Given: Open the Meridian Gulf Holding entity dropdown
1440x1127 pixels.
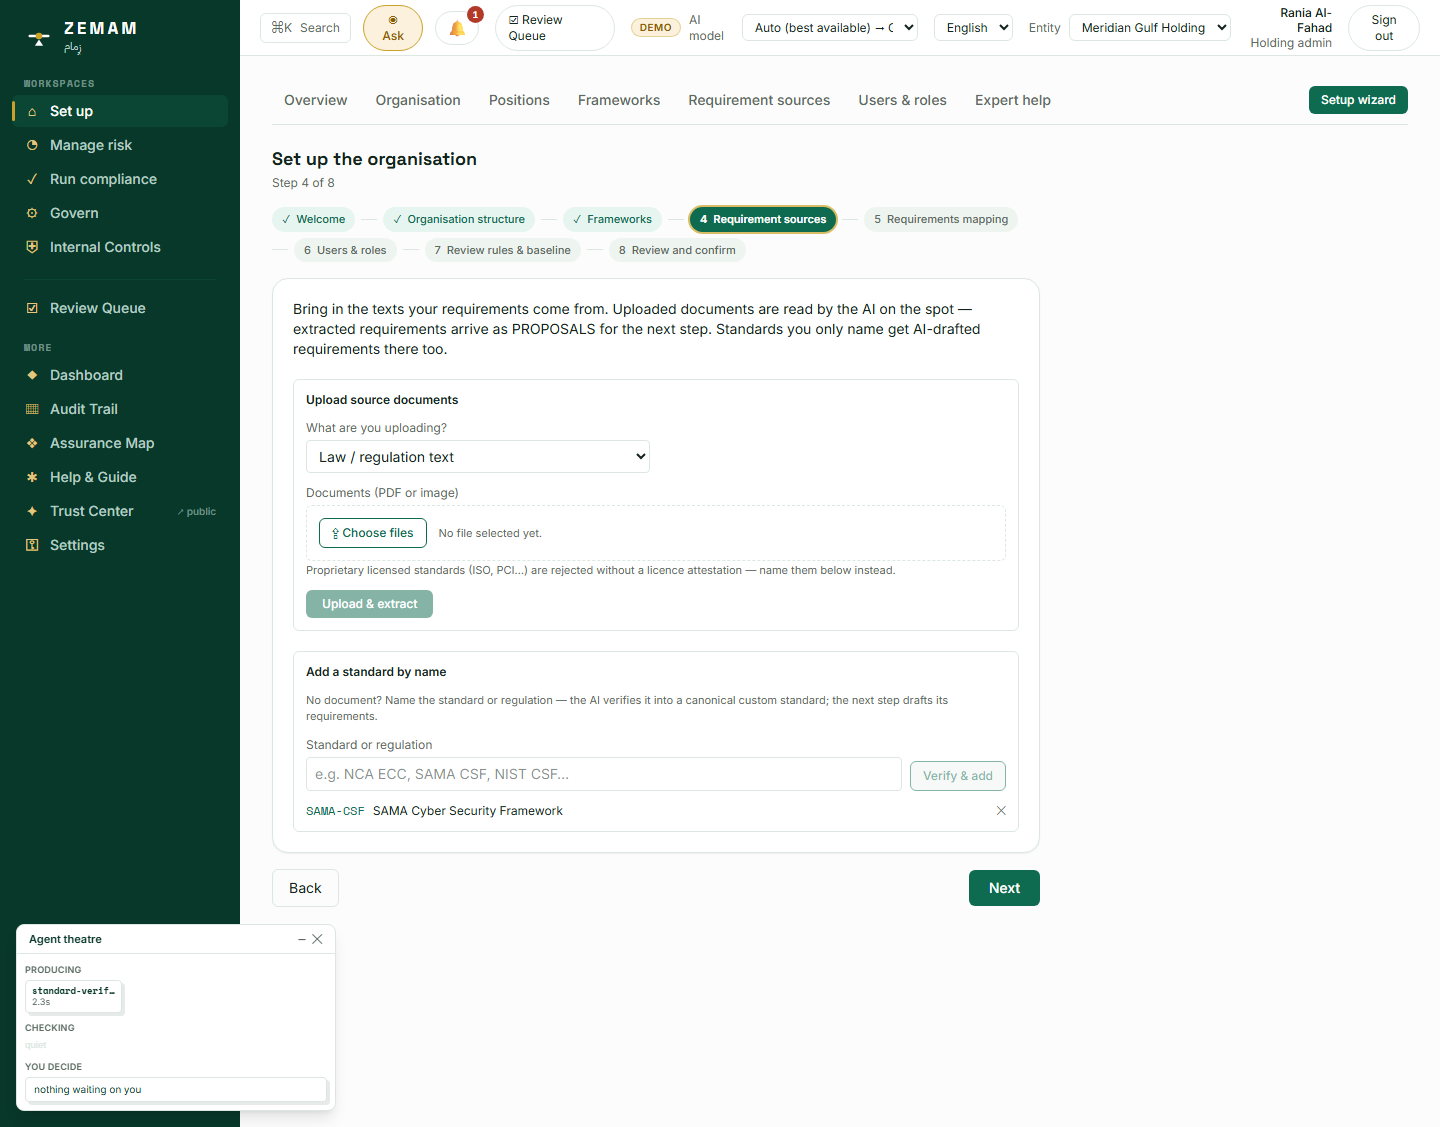Looking at the screenshot, I should (1150, 28).
